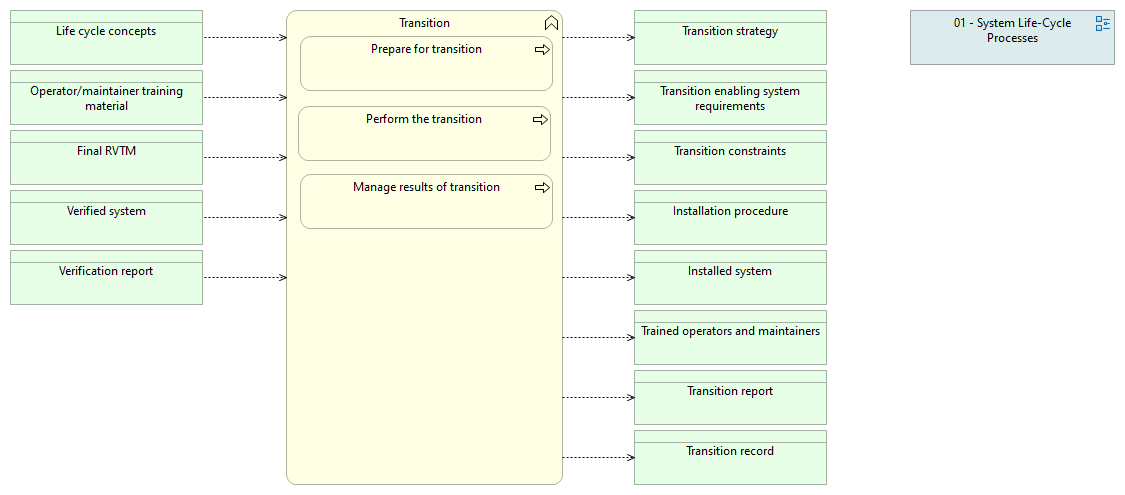This screenshot has width=1125, height=495.
Task: Click the dashed arrow into Installed system
Action: pos(598,278)
